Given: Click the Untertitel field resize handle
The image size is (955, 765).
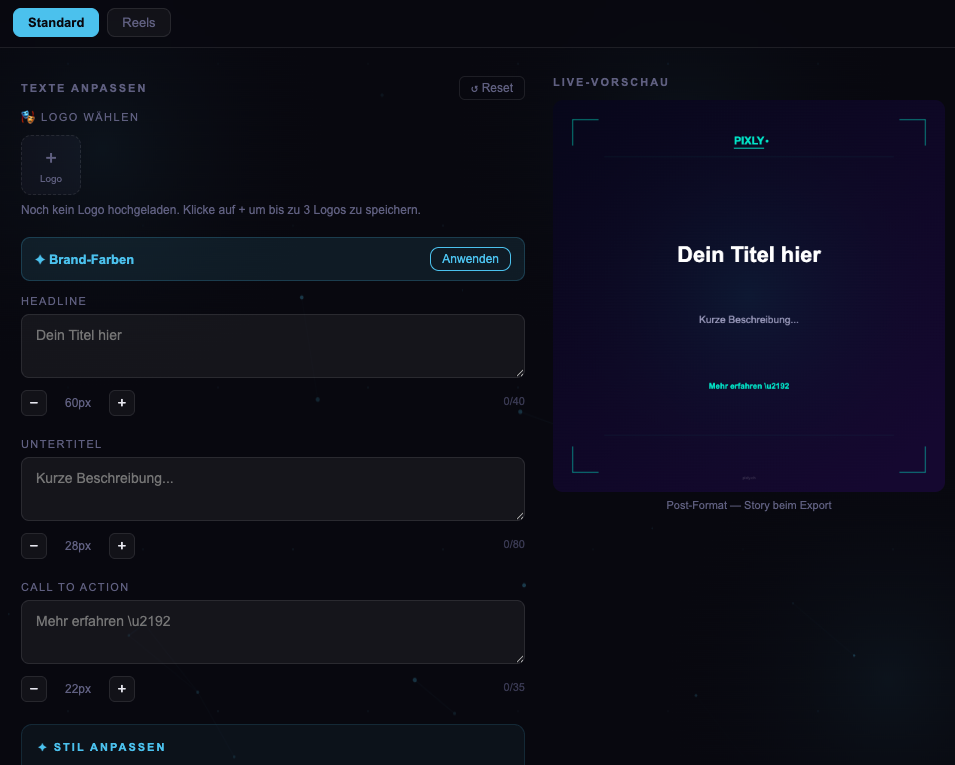Looking at the screenshot, I should [x=520, y=516].
